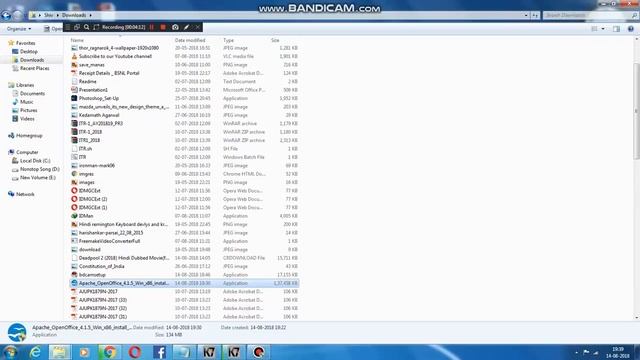640x360 pixels.
Task: Open the Windows Start menu
Action: point(10,352)
